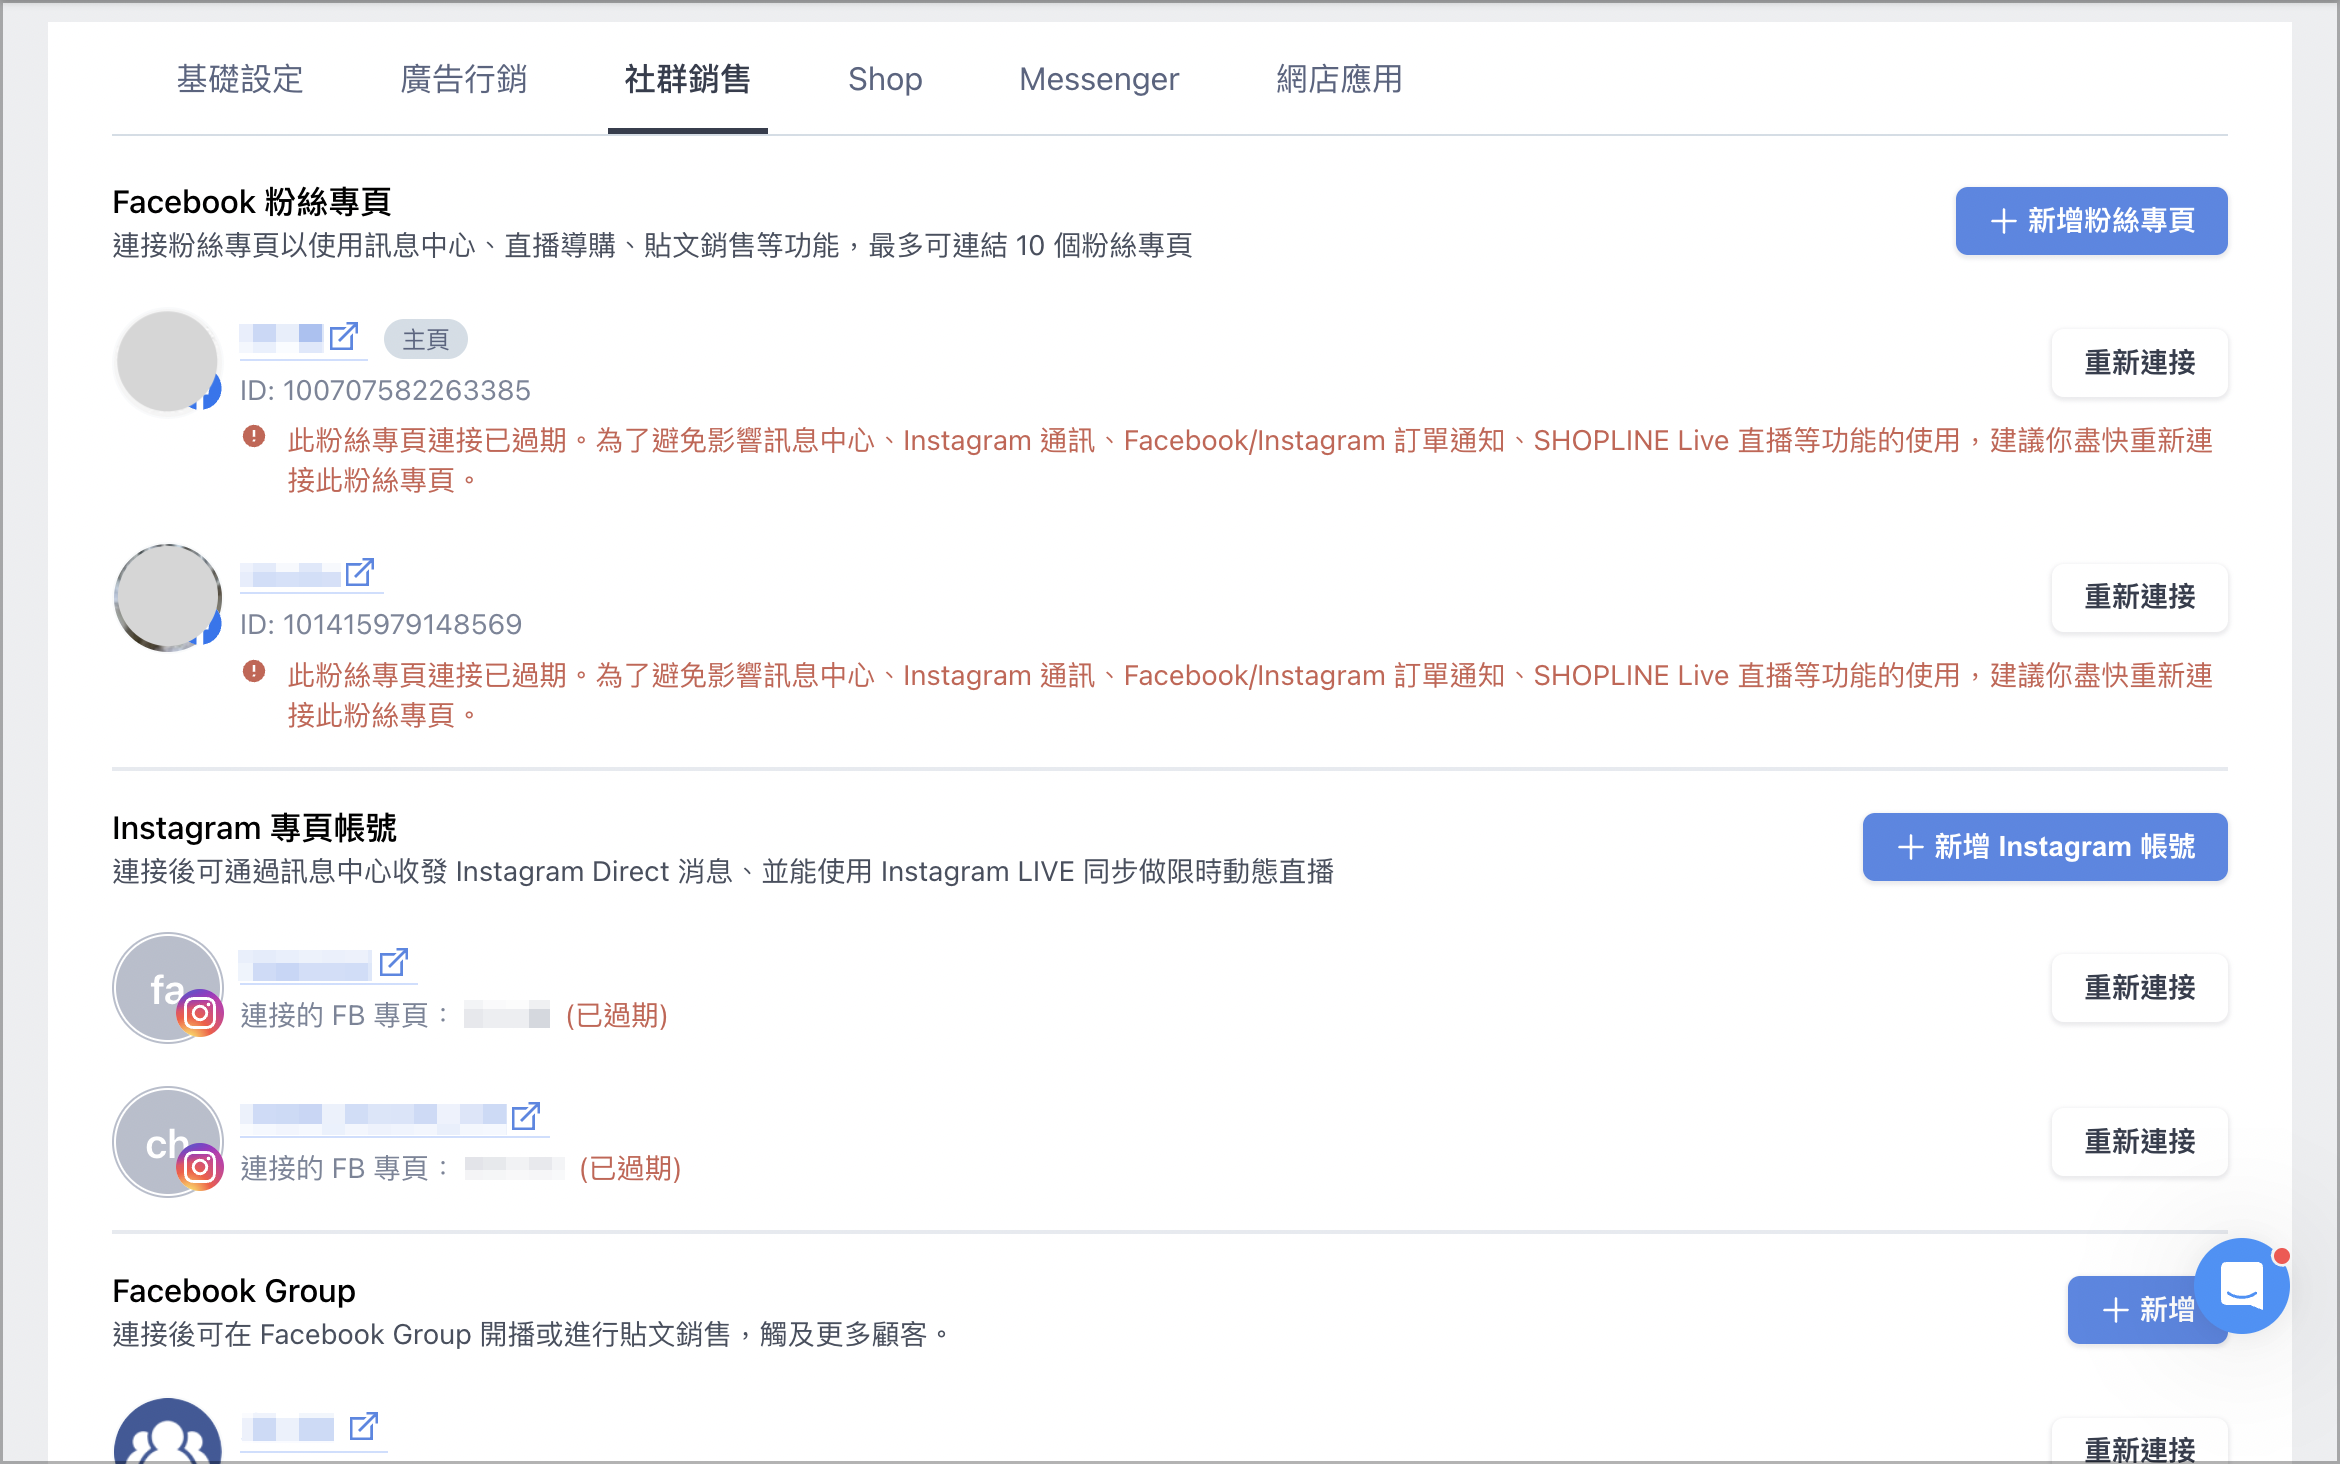Click warning icon under page ID 101415979148569
The image size is (2340, 1464).
click(254, 671)
